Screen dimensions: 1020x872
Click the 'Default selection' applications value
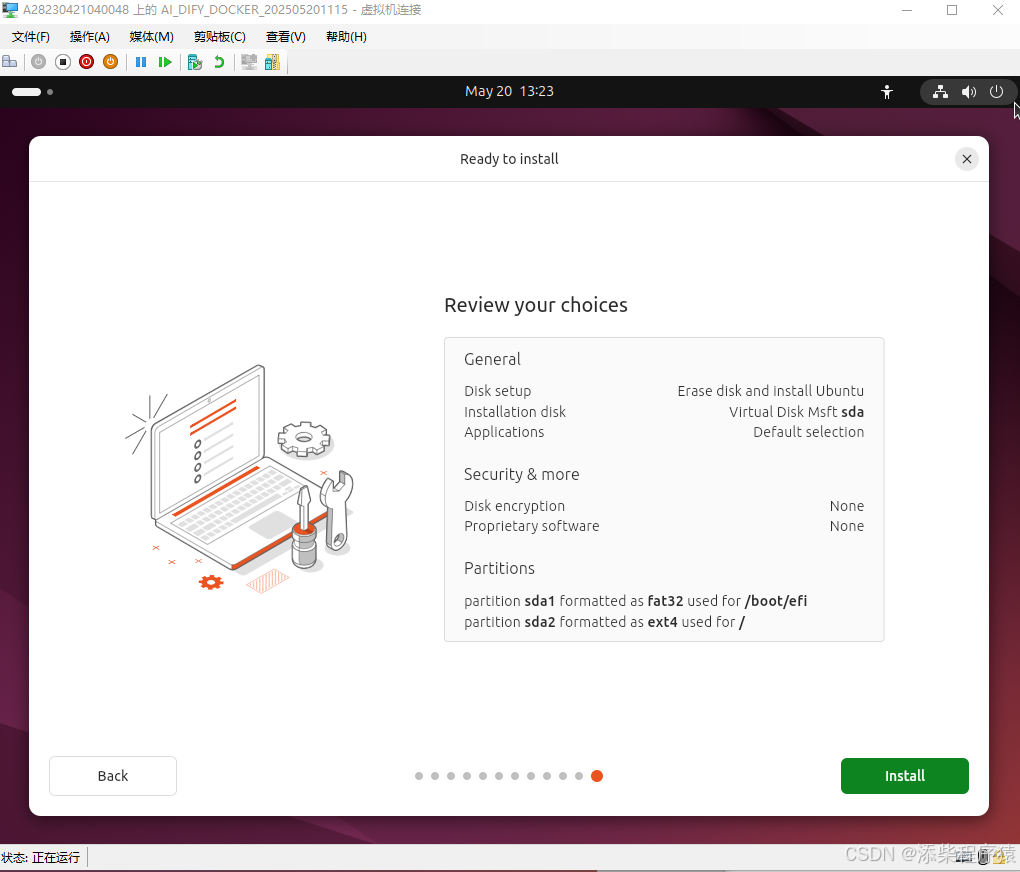[809, 432]
